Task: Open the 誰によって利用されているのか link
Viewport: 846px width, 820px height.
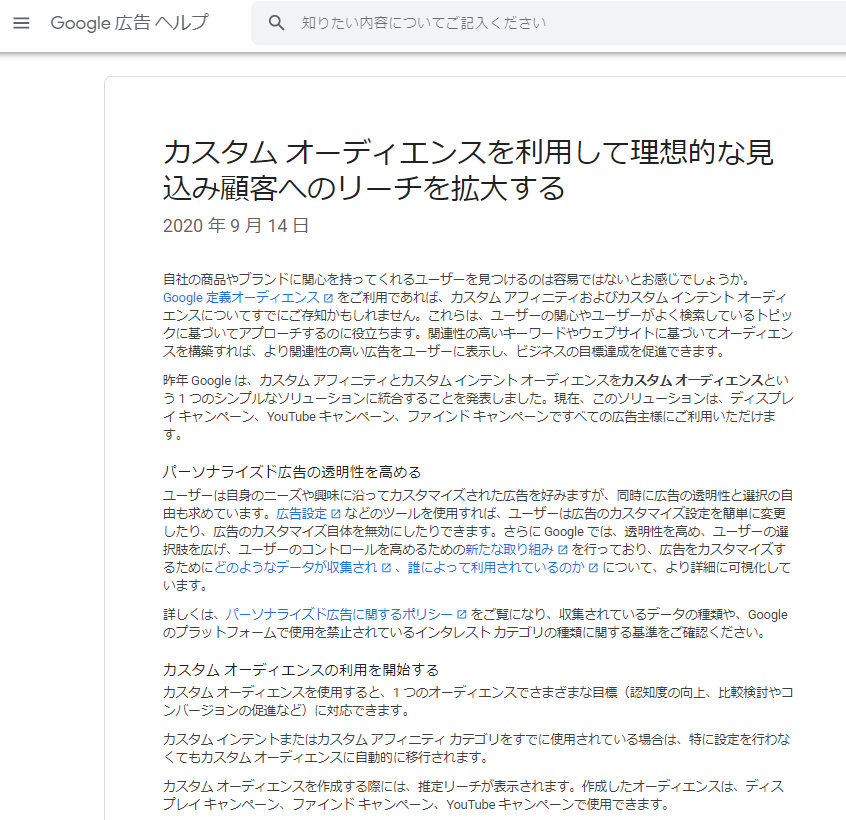Action: click(x=496, y=568)
